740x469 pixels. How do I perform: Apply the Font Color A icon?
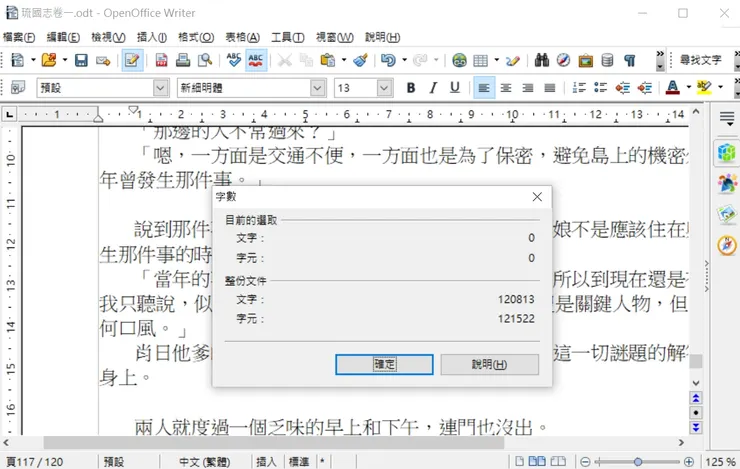673,88
